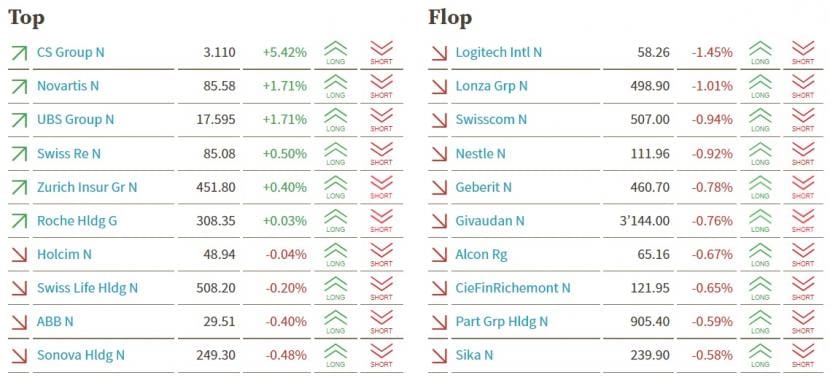Open the Swiss Life Hldg N link
The width and height of the screenshot is (830, 383).
point(87,288)
